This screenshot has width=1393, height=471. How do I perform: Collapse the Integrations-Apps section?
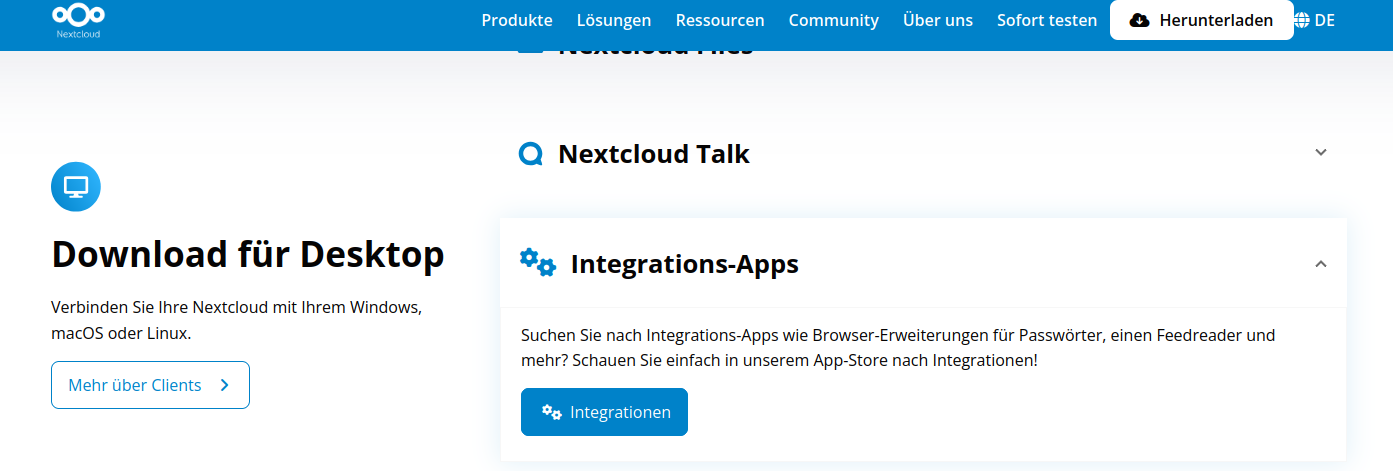[x=1321, y=264]
